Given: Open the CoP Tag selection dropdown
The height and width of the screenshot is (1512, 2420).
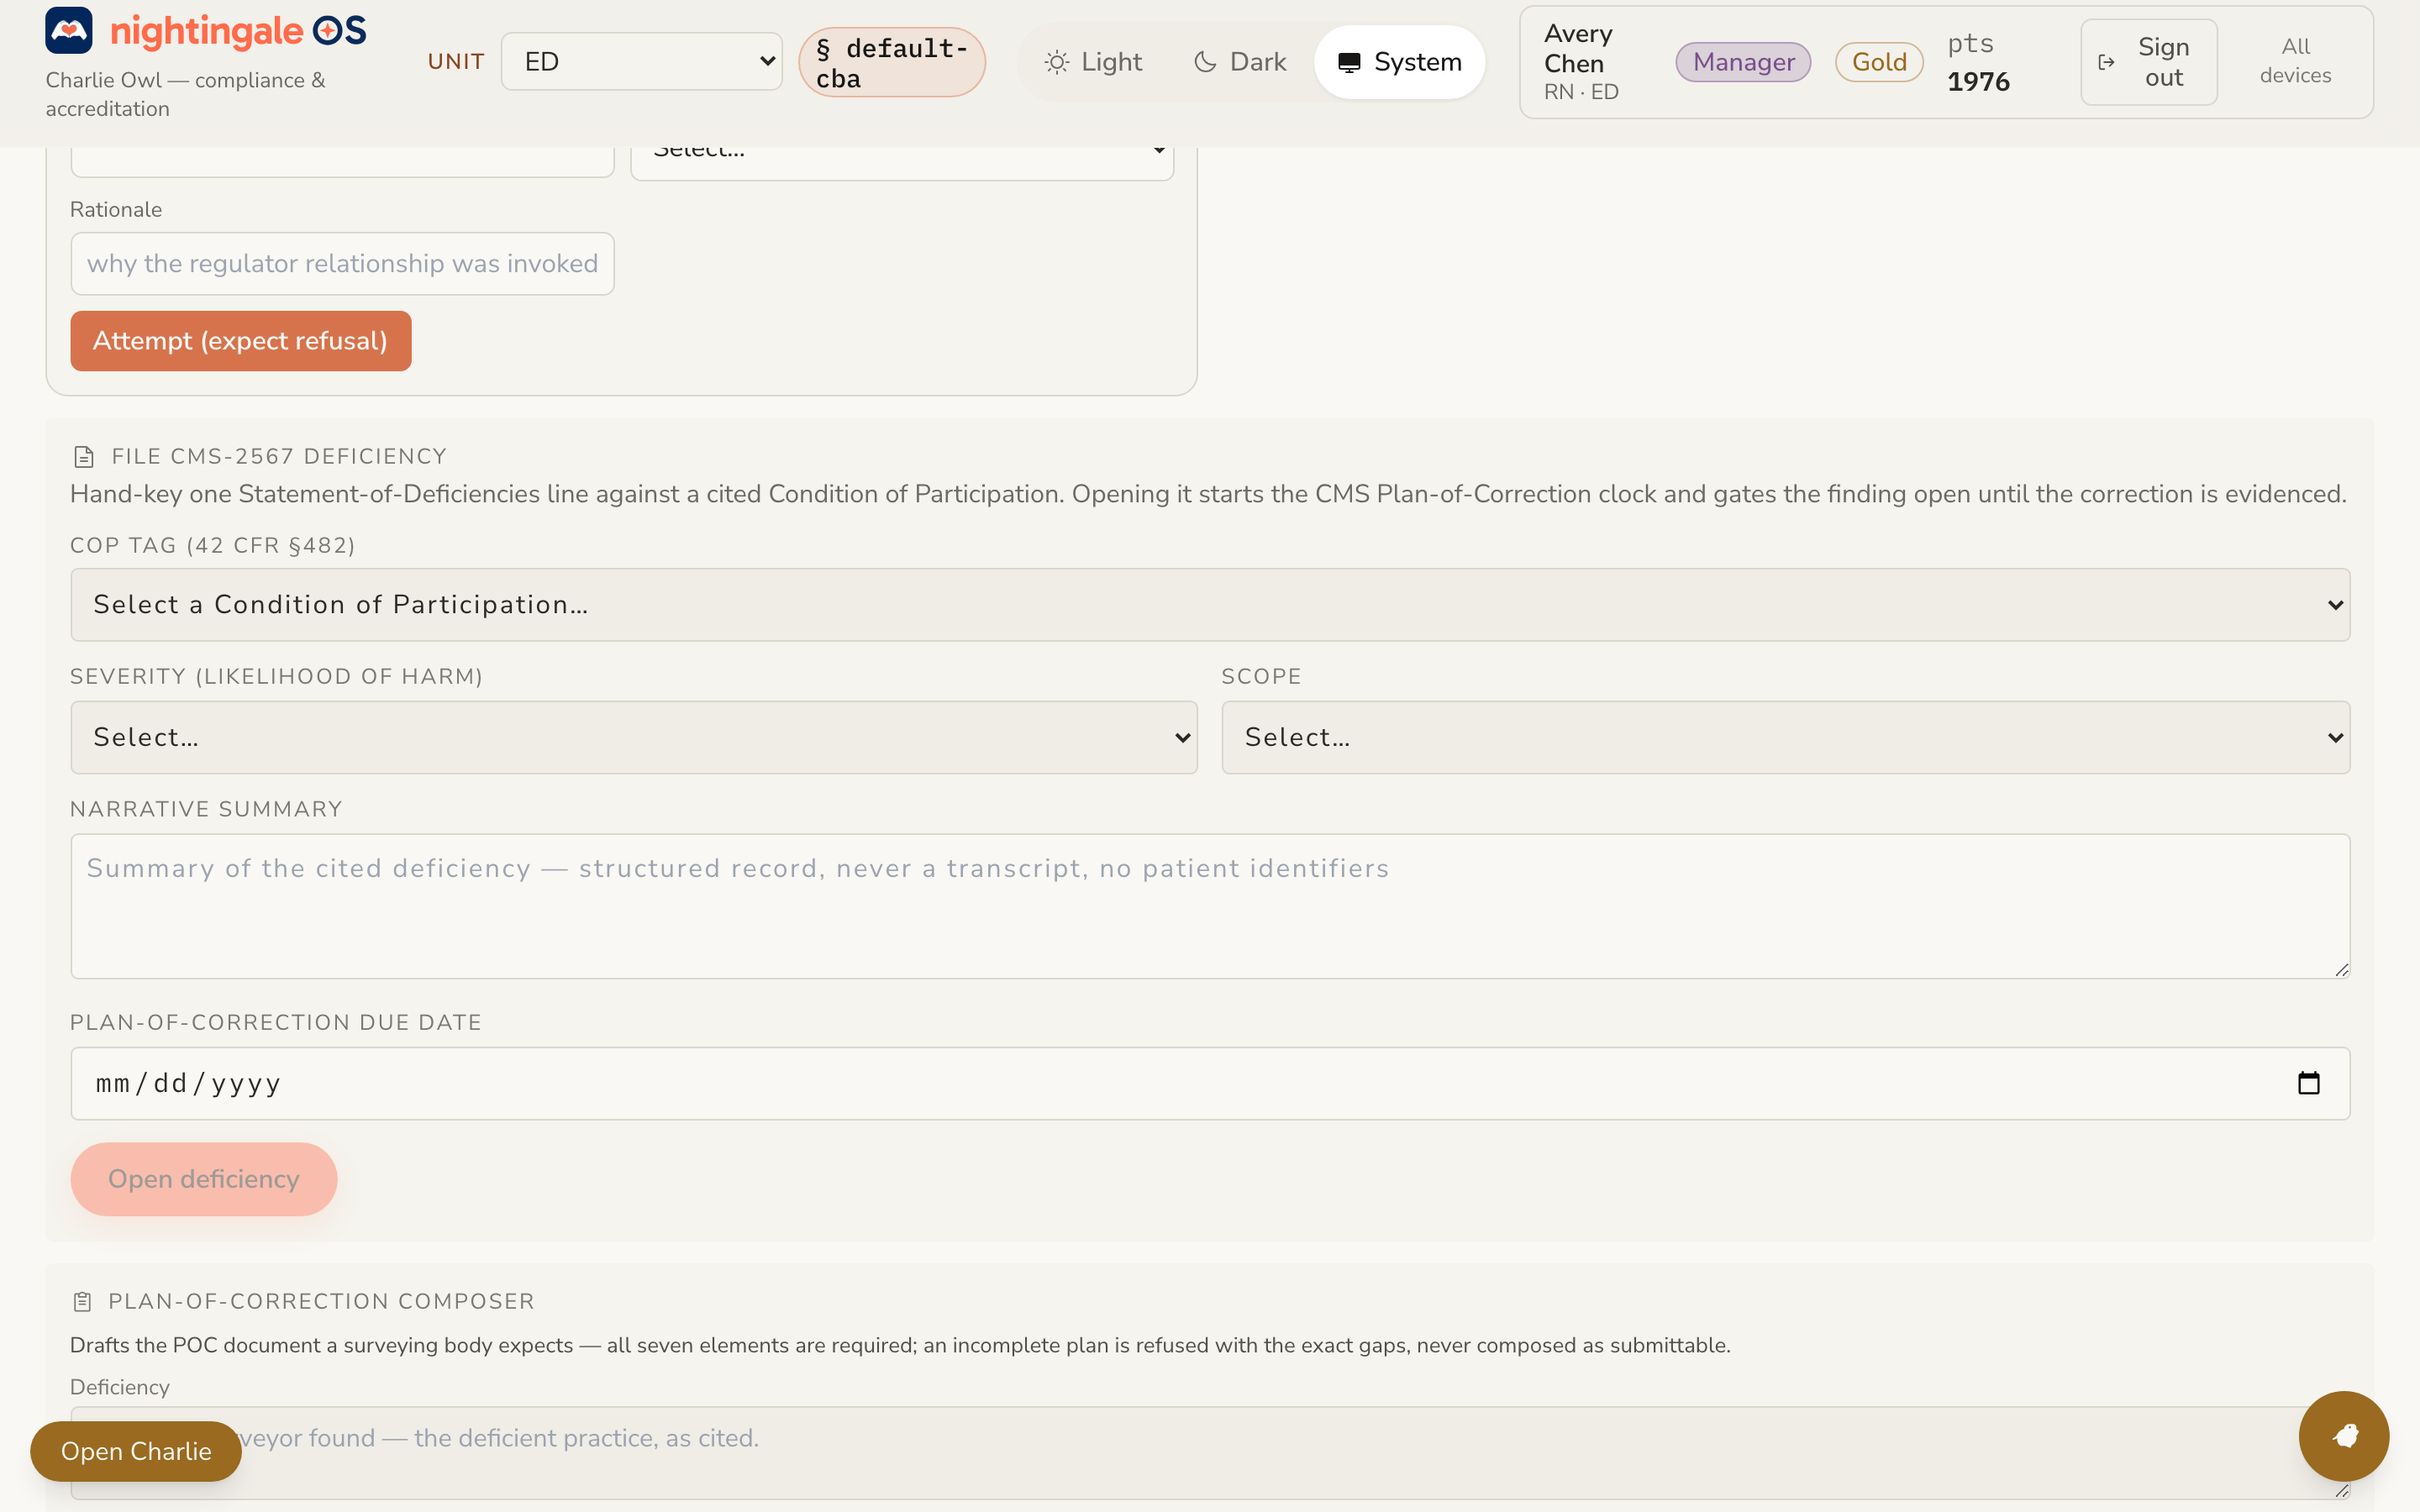Looking at the screenshot, I should 1210,605.
